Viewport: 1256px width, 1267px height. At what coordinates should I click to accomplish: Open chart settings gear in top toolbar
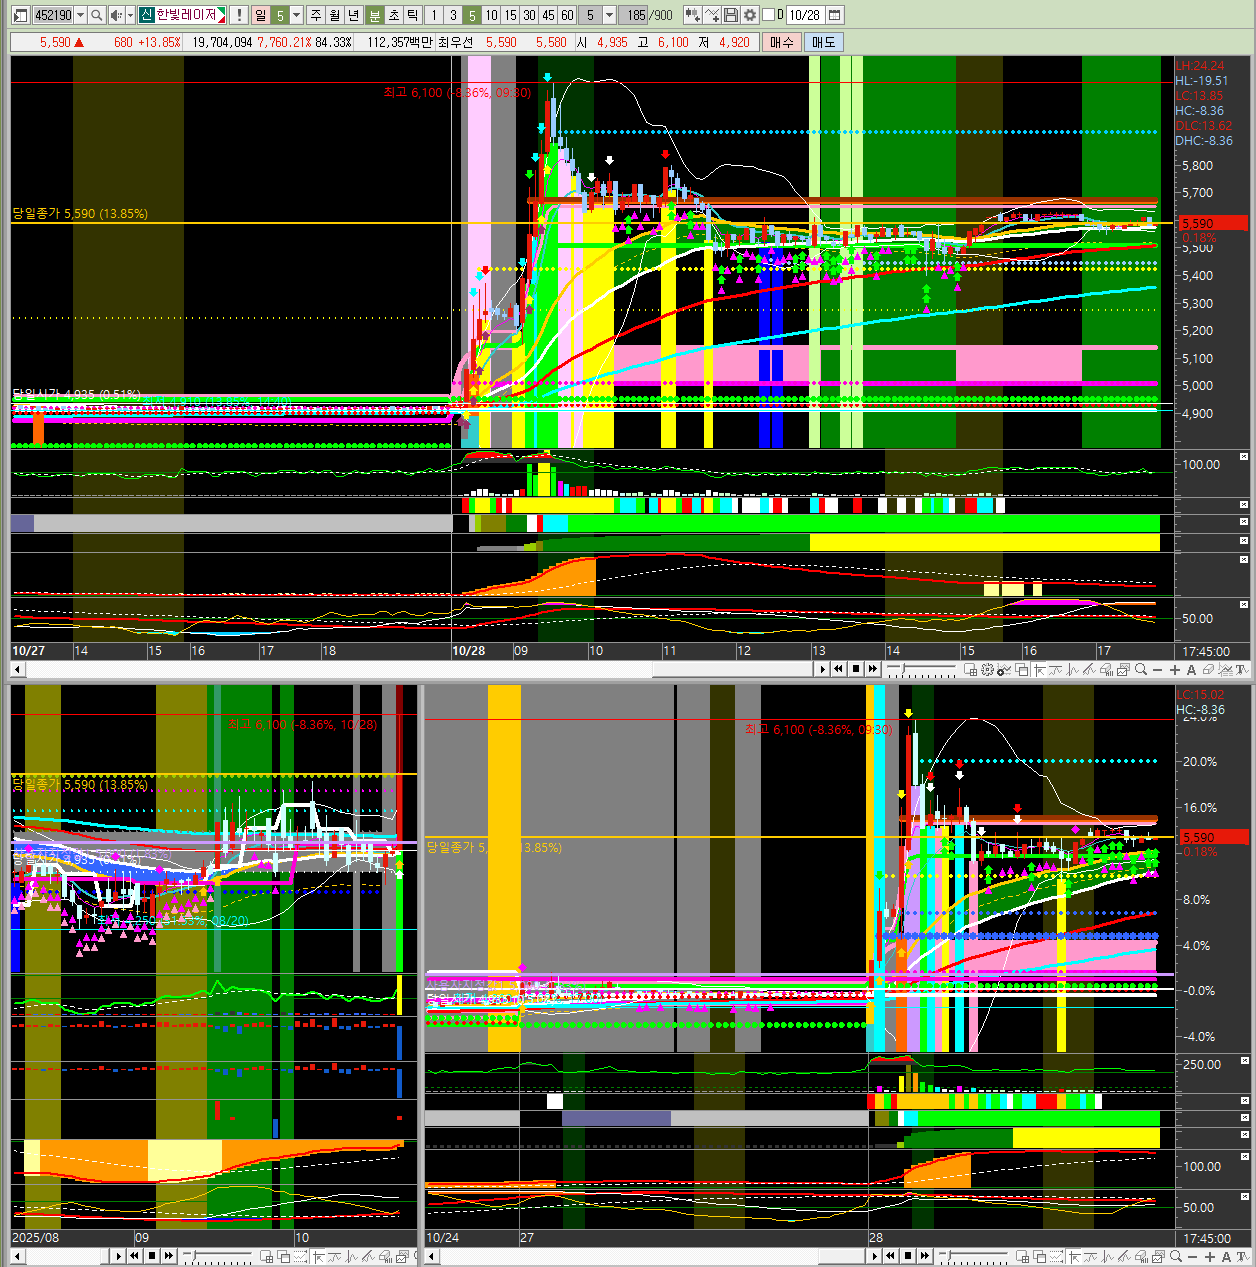point(750,15)
